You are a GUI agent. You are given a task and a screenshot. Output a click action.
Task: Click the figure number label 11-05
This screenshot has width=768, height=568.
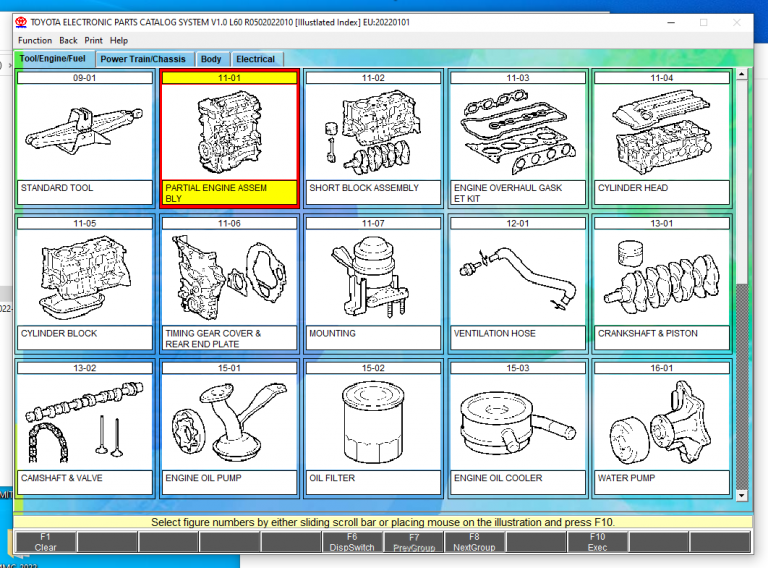pos(85,223)
